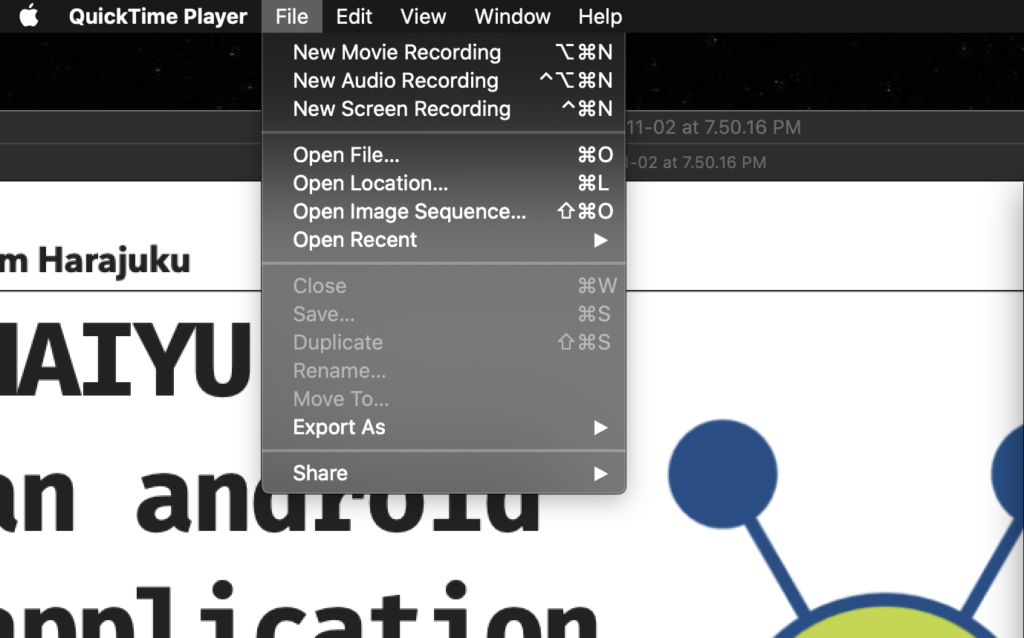Open the Apple menu

click(x=29, y=16)
